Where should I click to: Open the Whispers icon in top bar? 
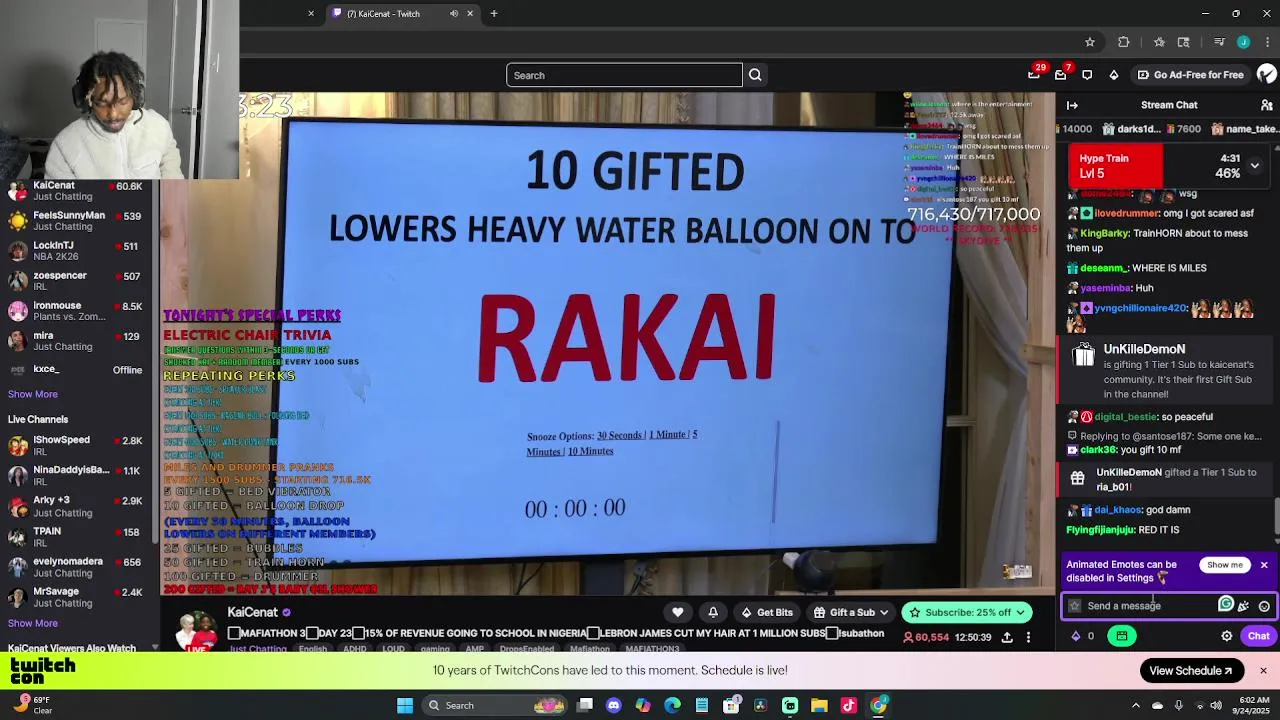[x=1087, y=75]
